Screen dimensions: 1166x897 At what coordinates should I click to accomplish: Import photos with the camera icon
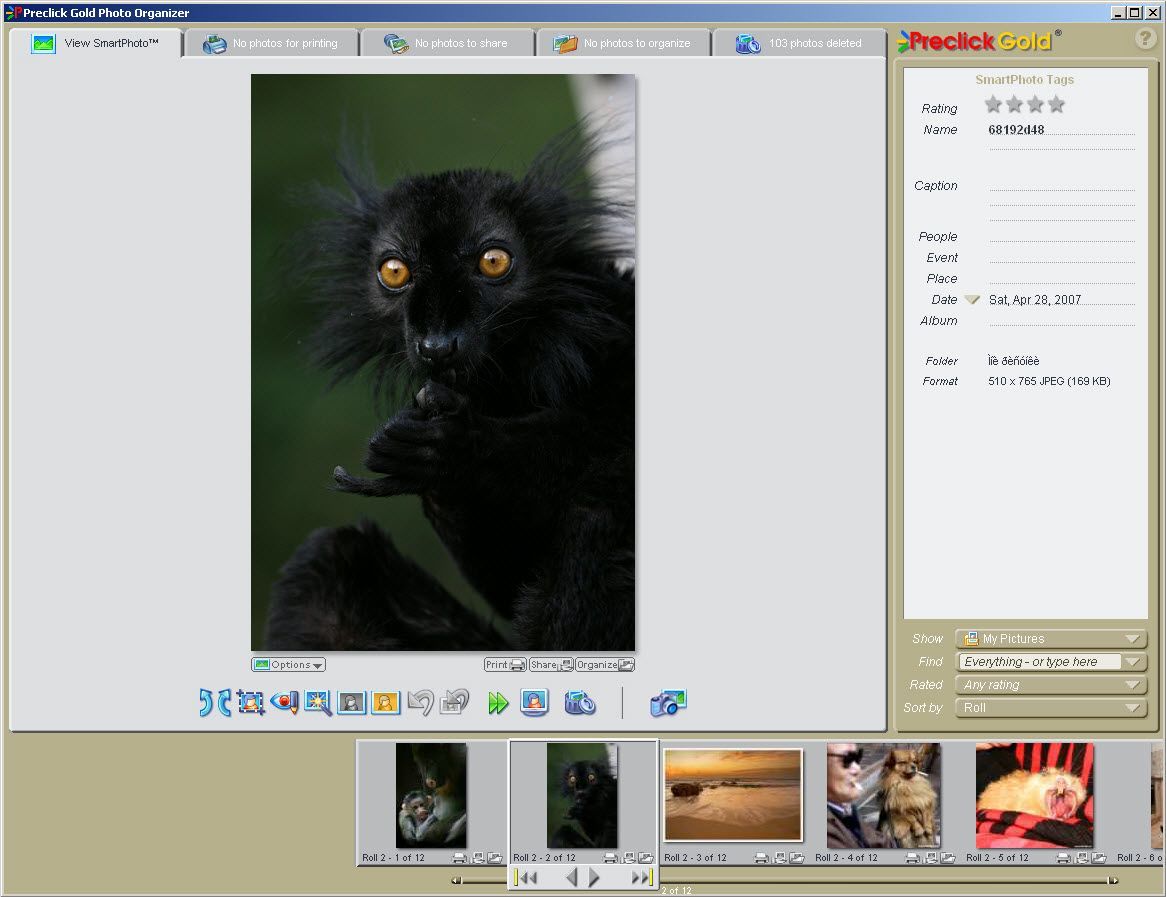tap(668, 704)
